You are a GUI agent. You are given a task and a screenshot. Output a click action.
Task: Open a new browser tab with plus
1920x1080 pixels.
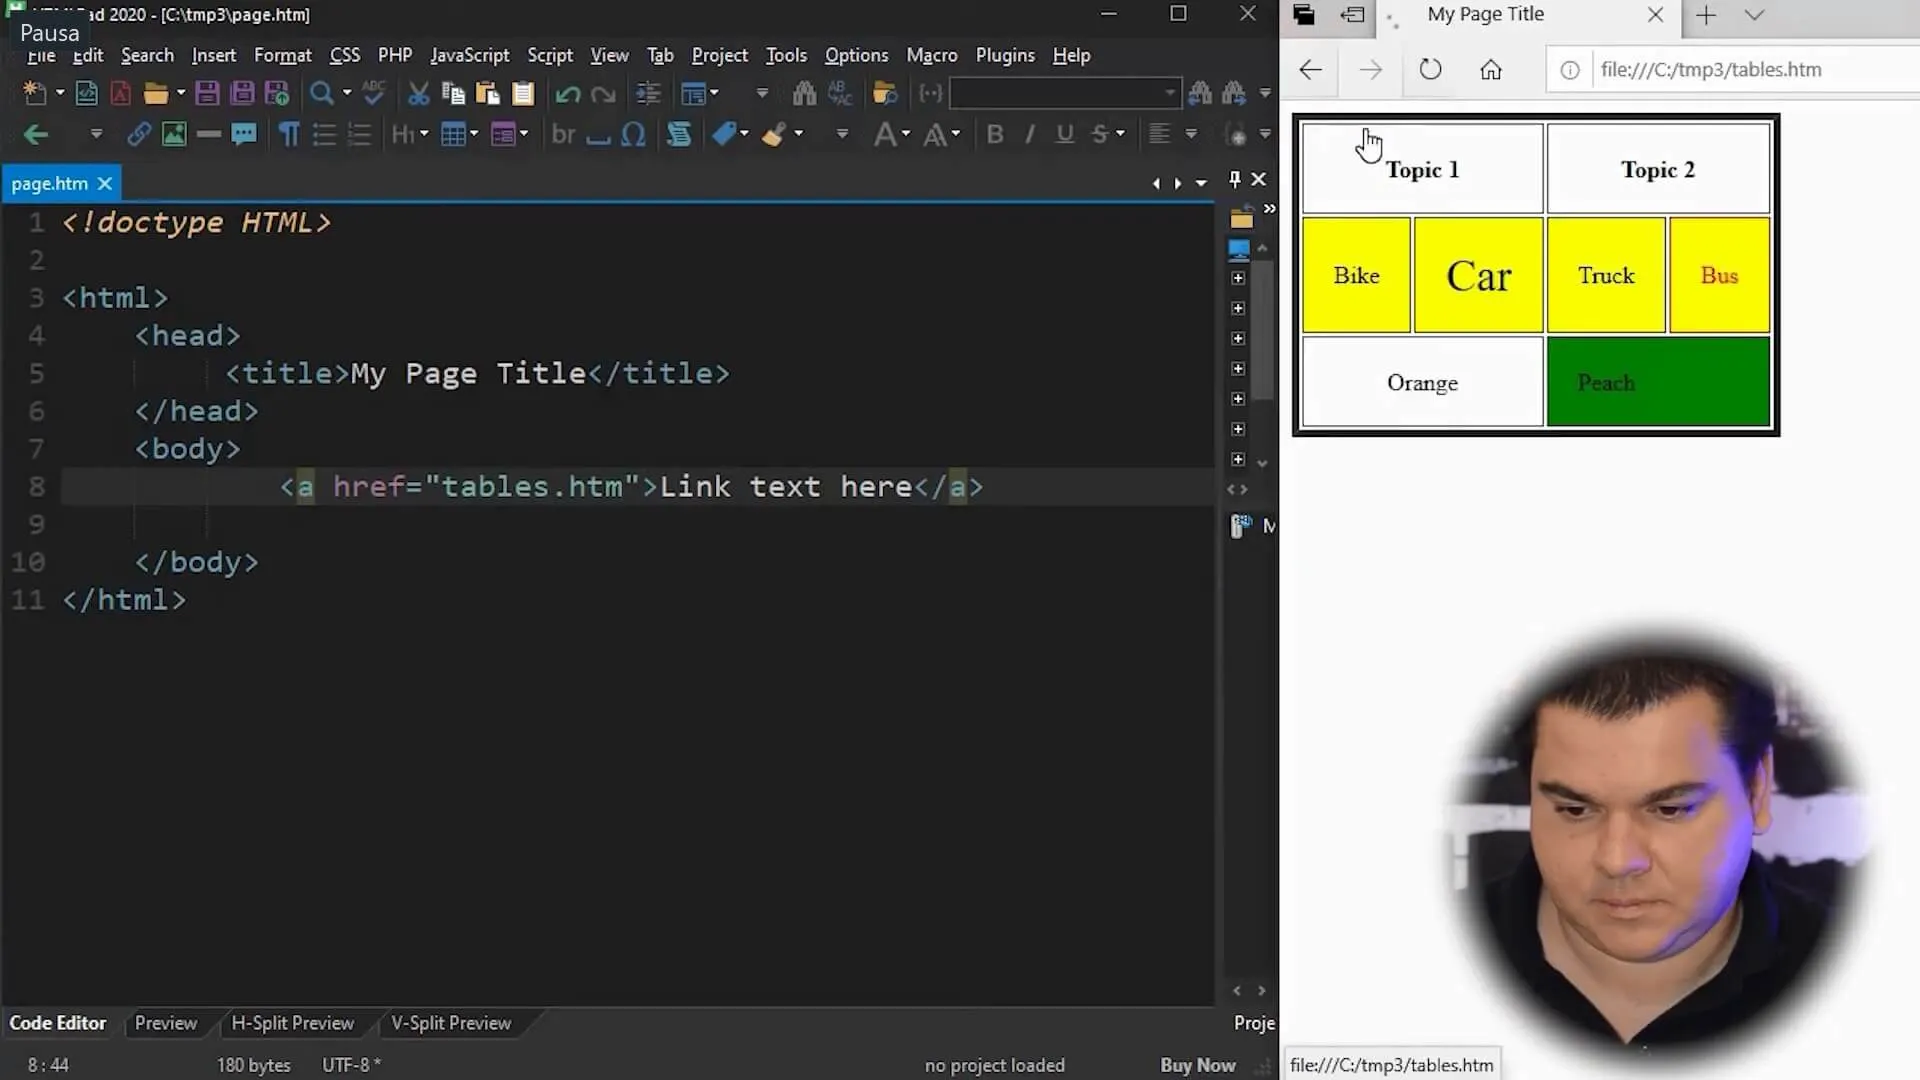point(1706,15)
